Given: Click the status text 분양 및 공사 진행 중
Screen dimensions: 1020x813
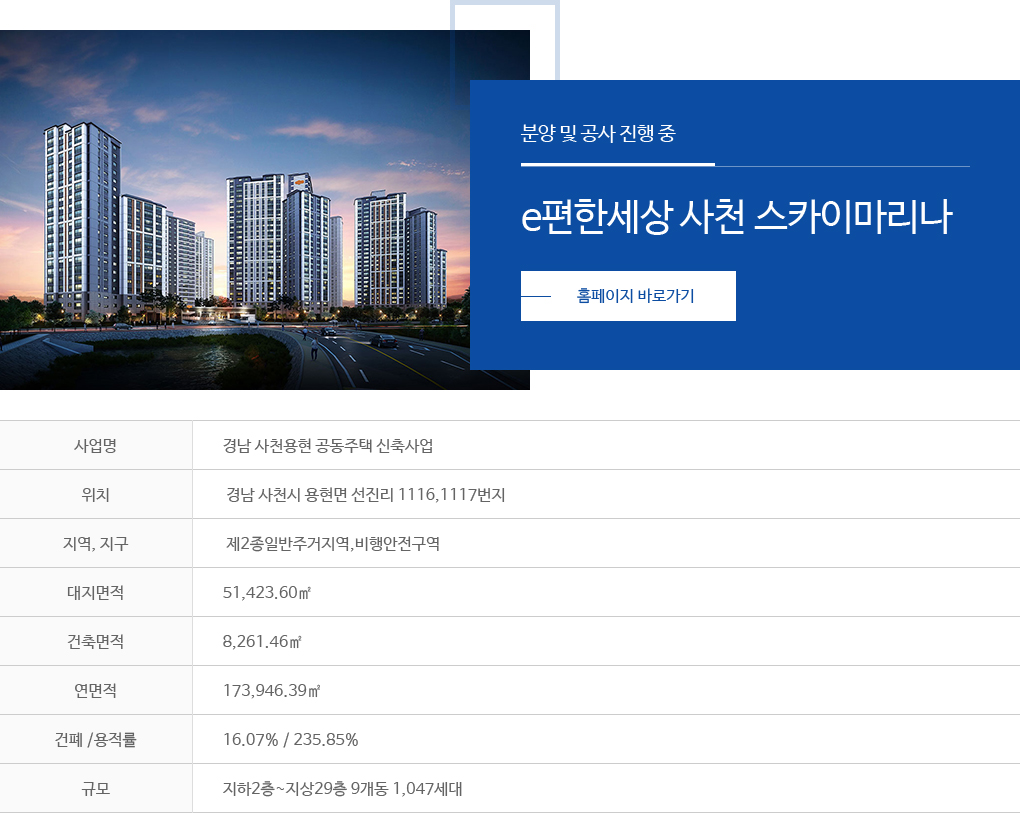Looking at the screenshot, I should tap(598, 133).
